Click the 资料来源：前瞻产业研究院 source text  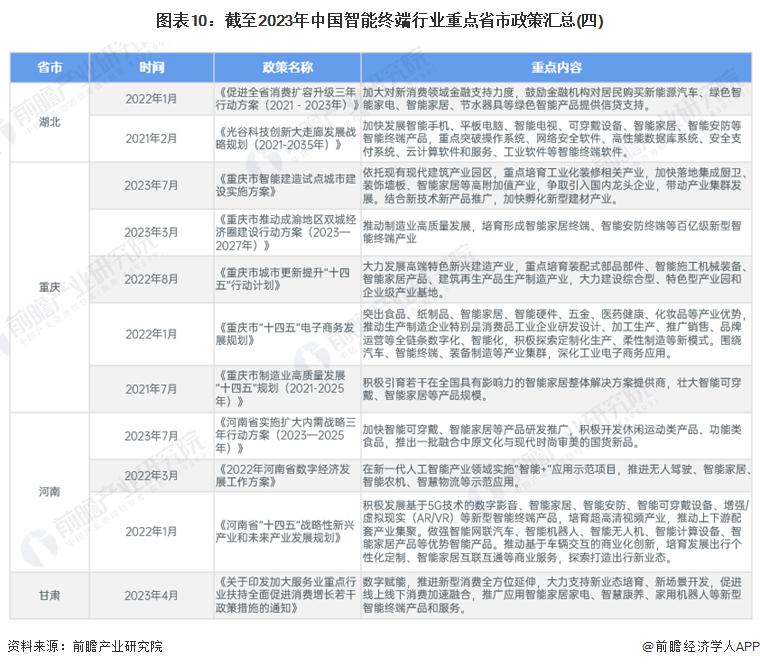84,647
